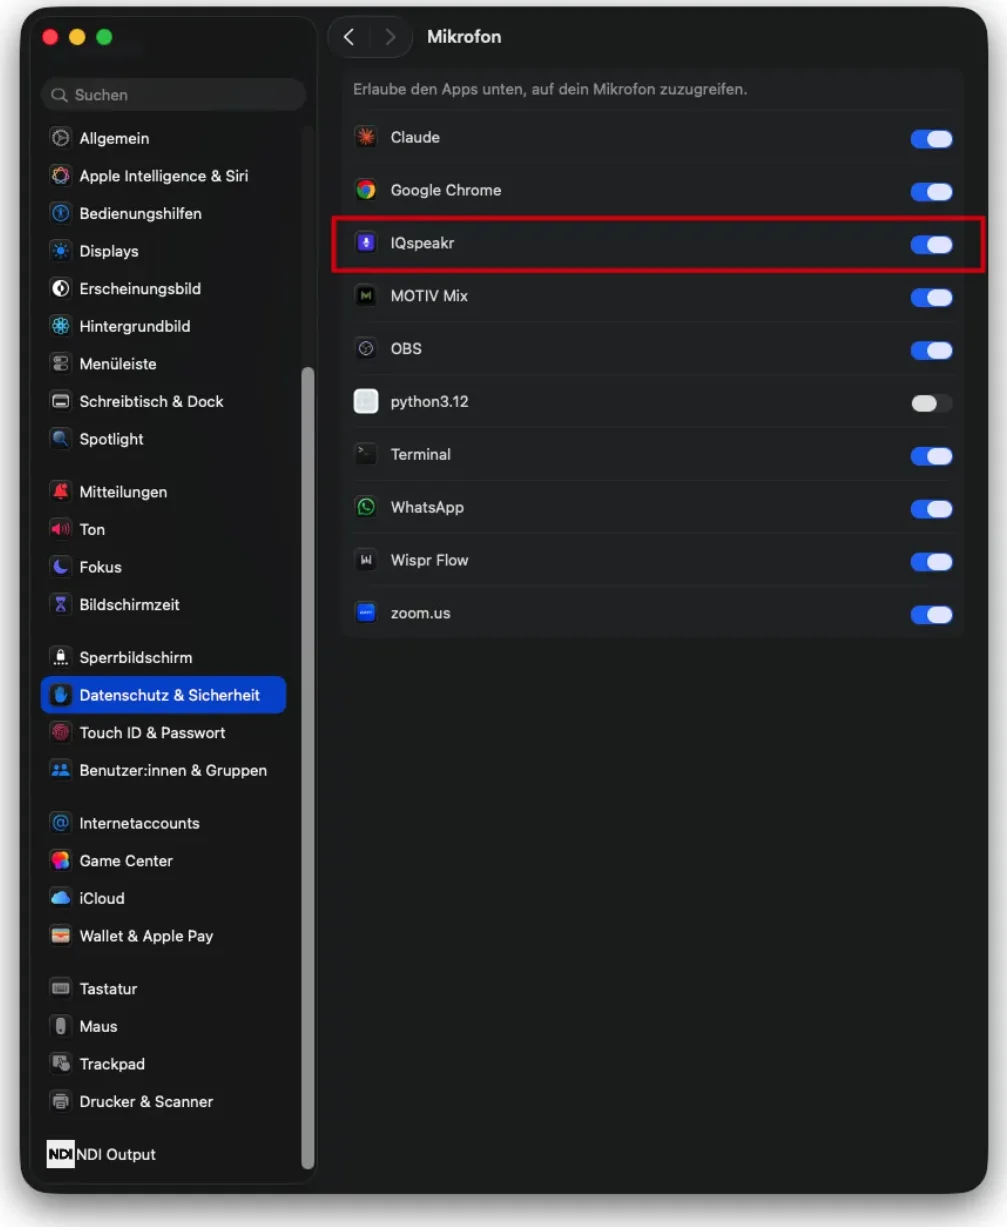Open Datenschutz & Sicherheit settings
This screenshot has height=1227, width=1007.
click(x=163, y=695)
